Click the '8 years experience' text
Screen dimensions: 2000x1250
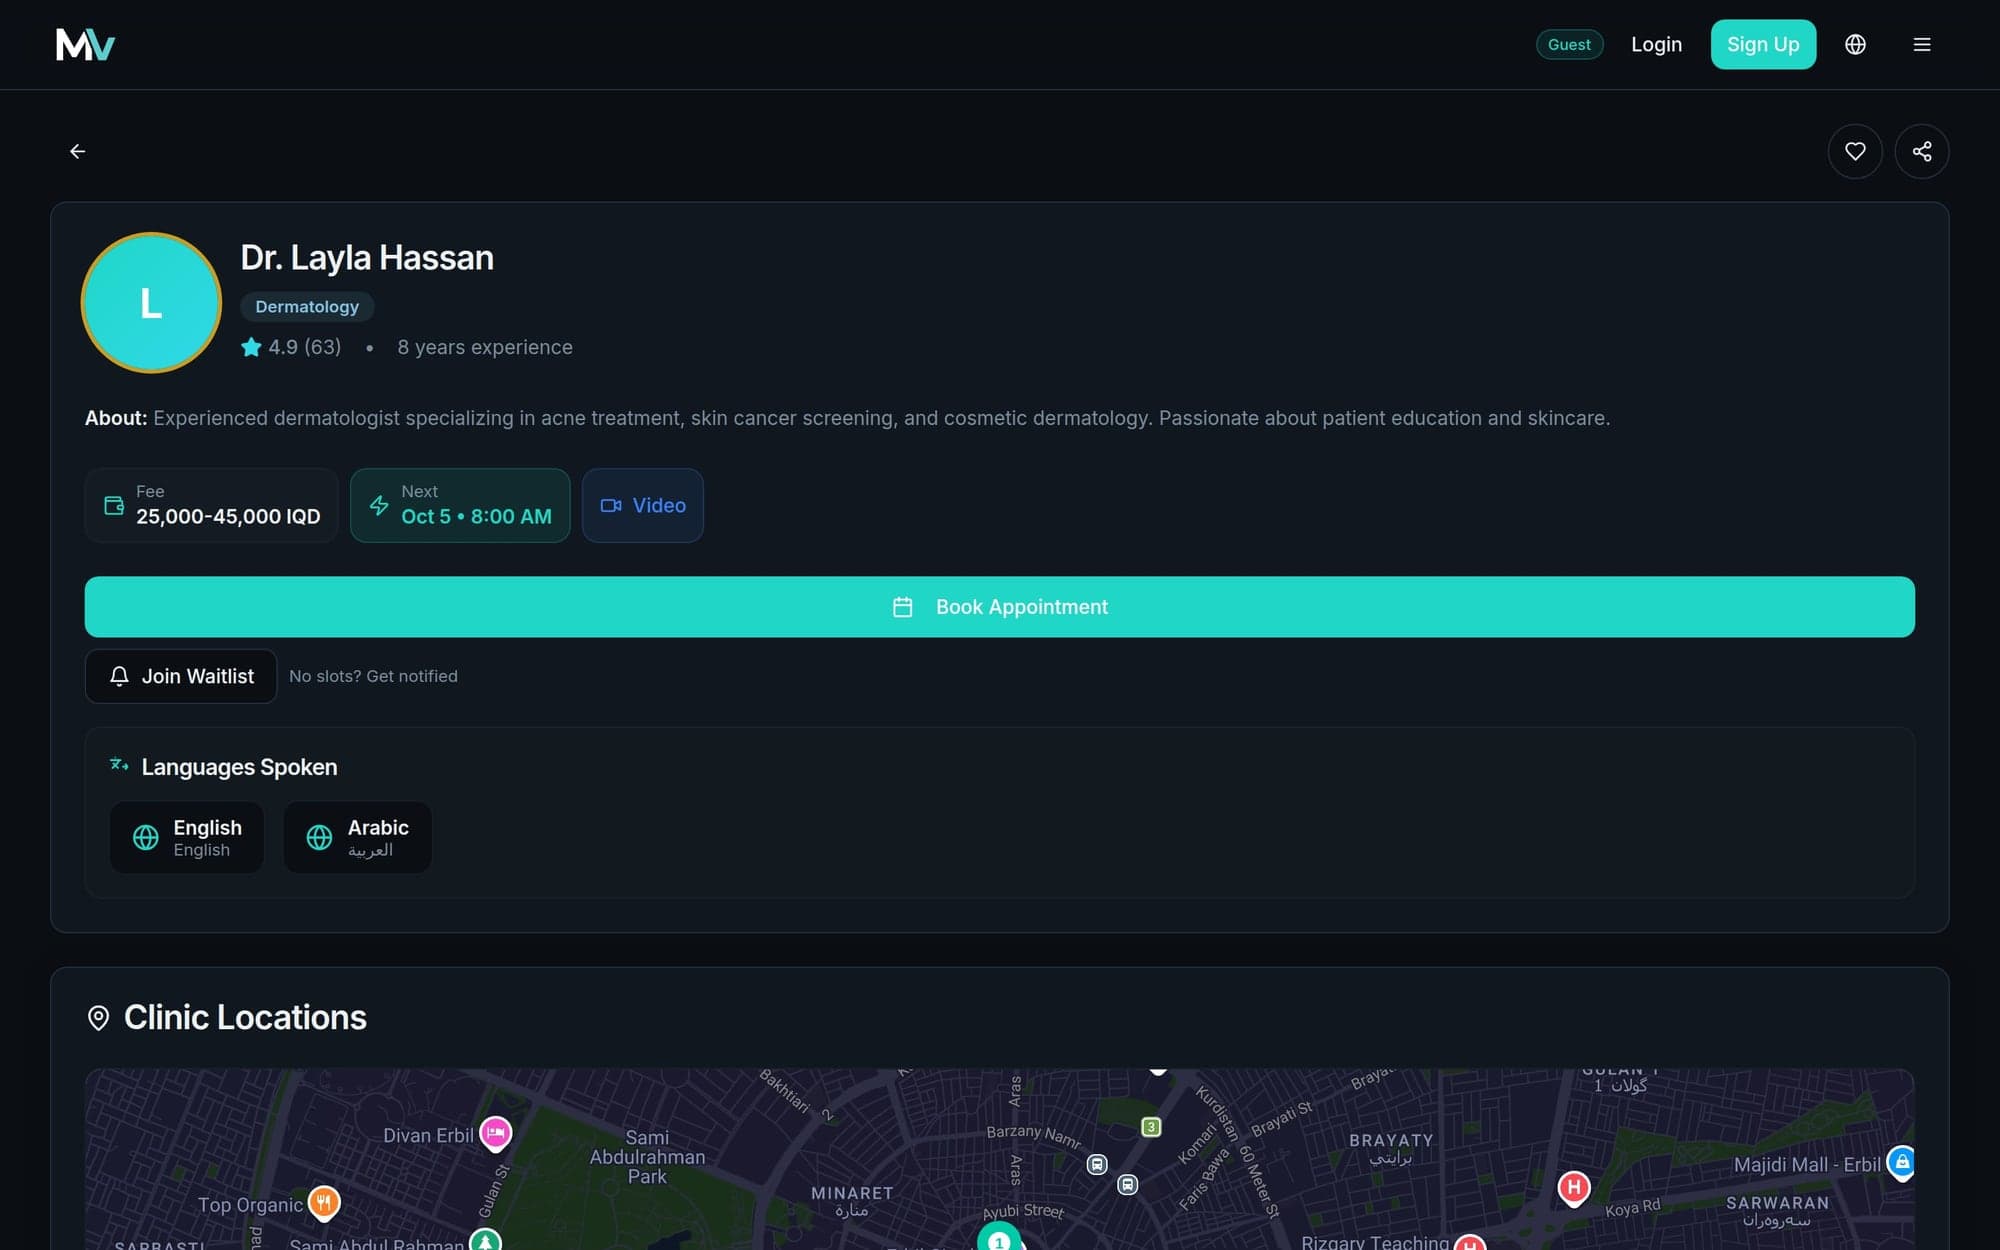(485, 347)
